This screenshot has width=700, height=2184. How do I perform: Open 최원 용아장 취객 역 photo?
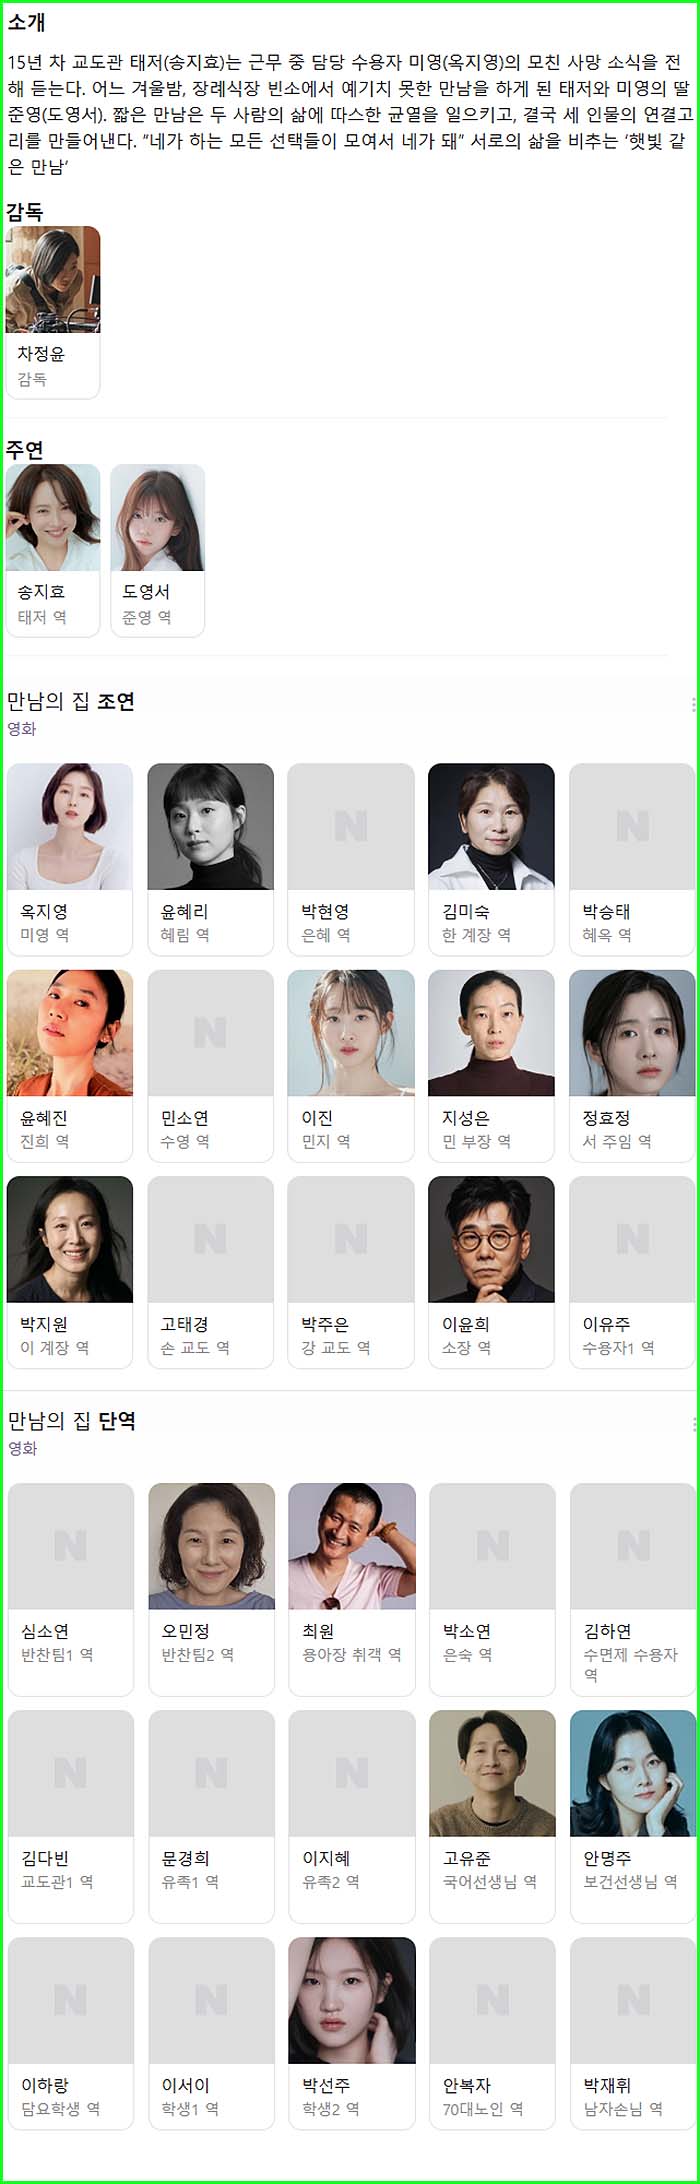click(x=352, y=1546)
